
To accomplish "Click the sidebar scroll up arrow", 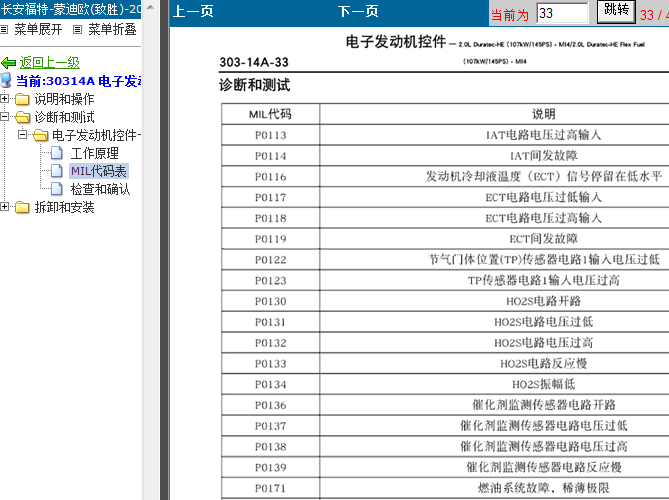I will 150,7.
